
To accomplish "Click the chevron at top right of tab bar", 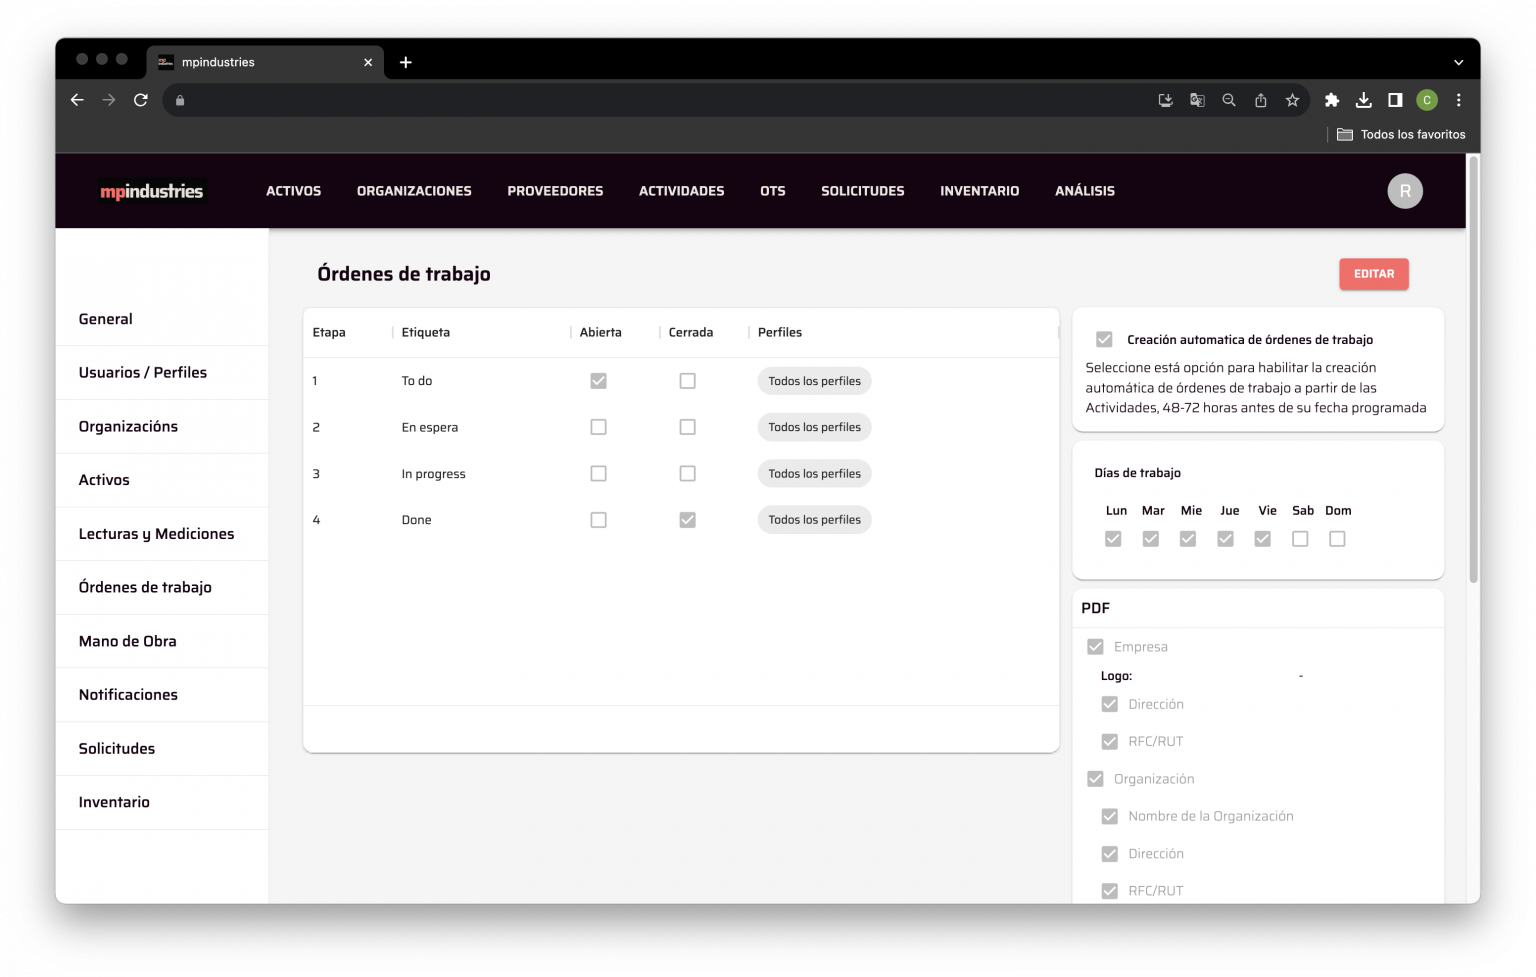I will point(1458,61).
